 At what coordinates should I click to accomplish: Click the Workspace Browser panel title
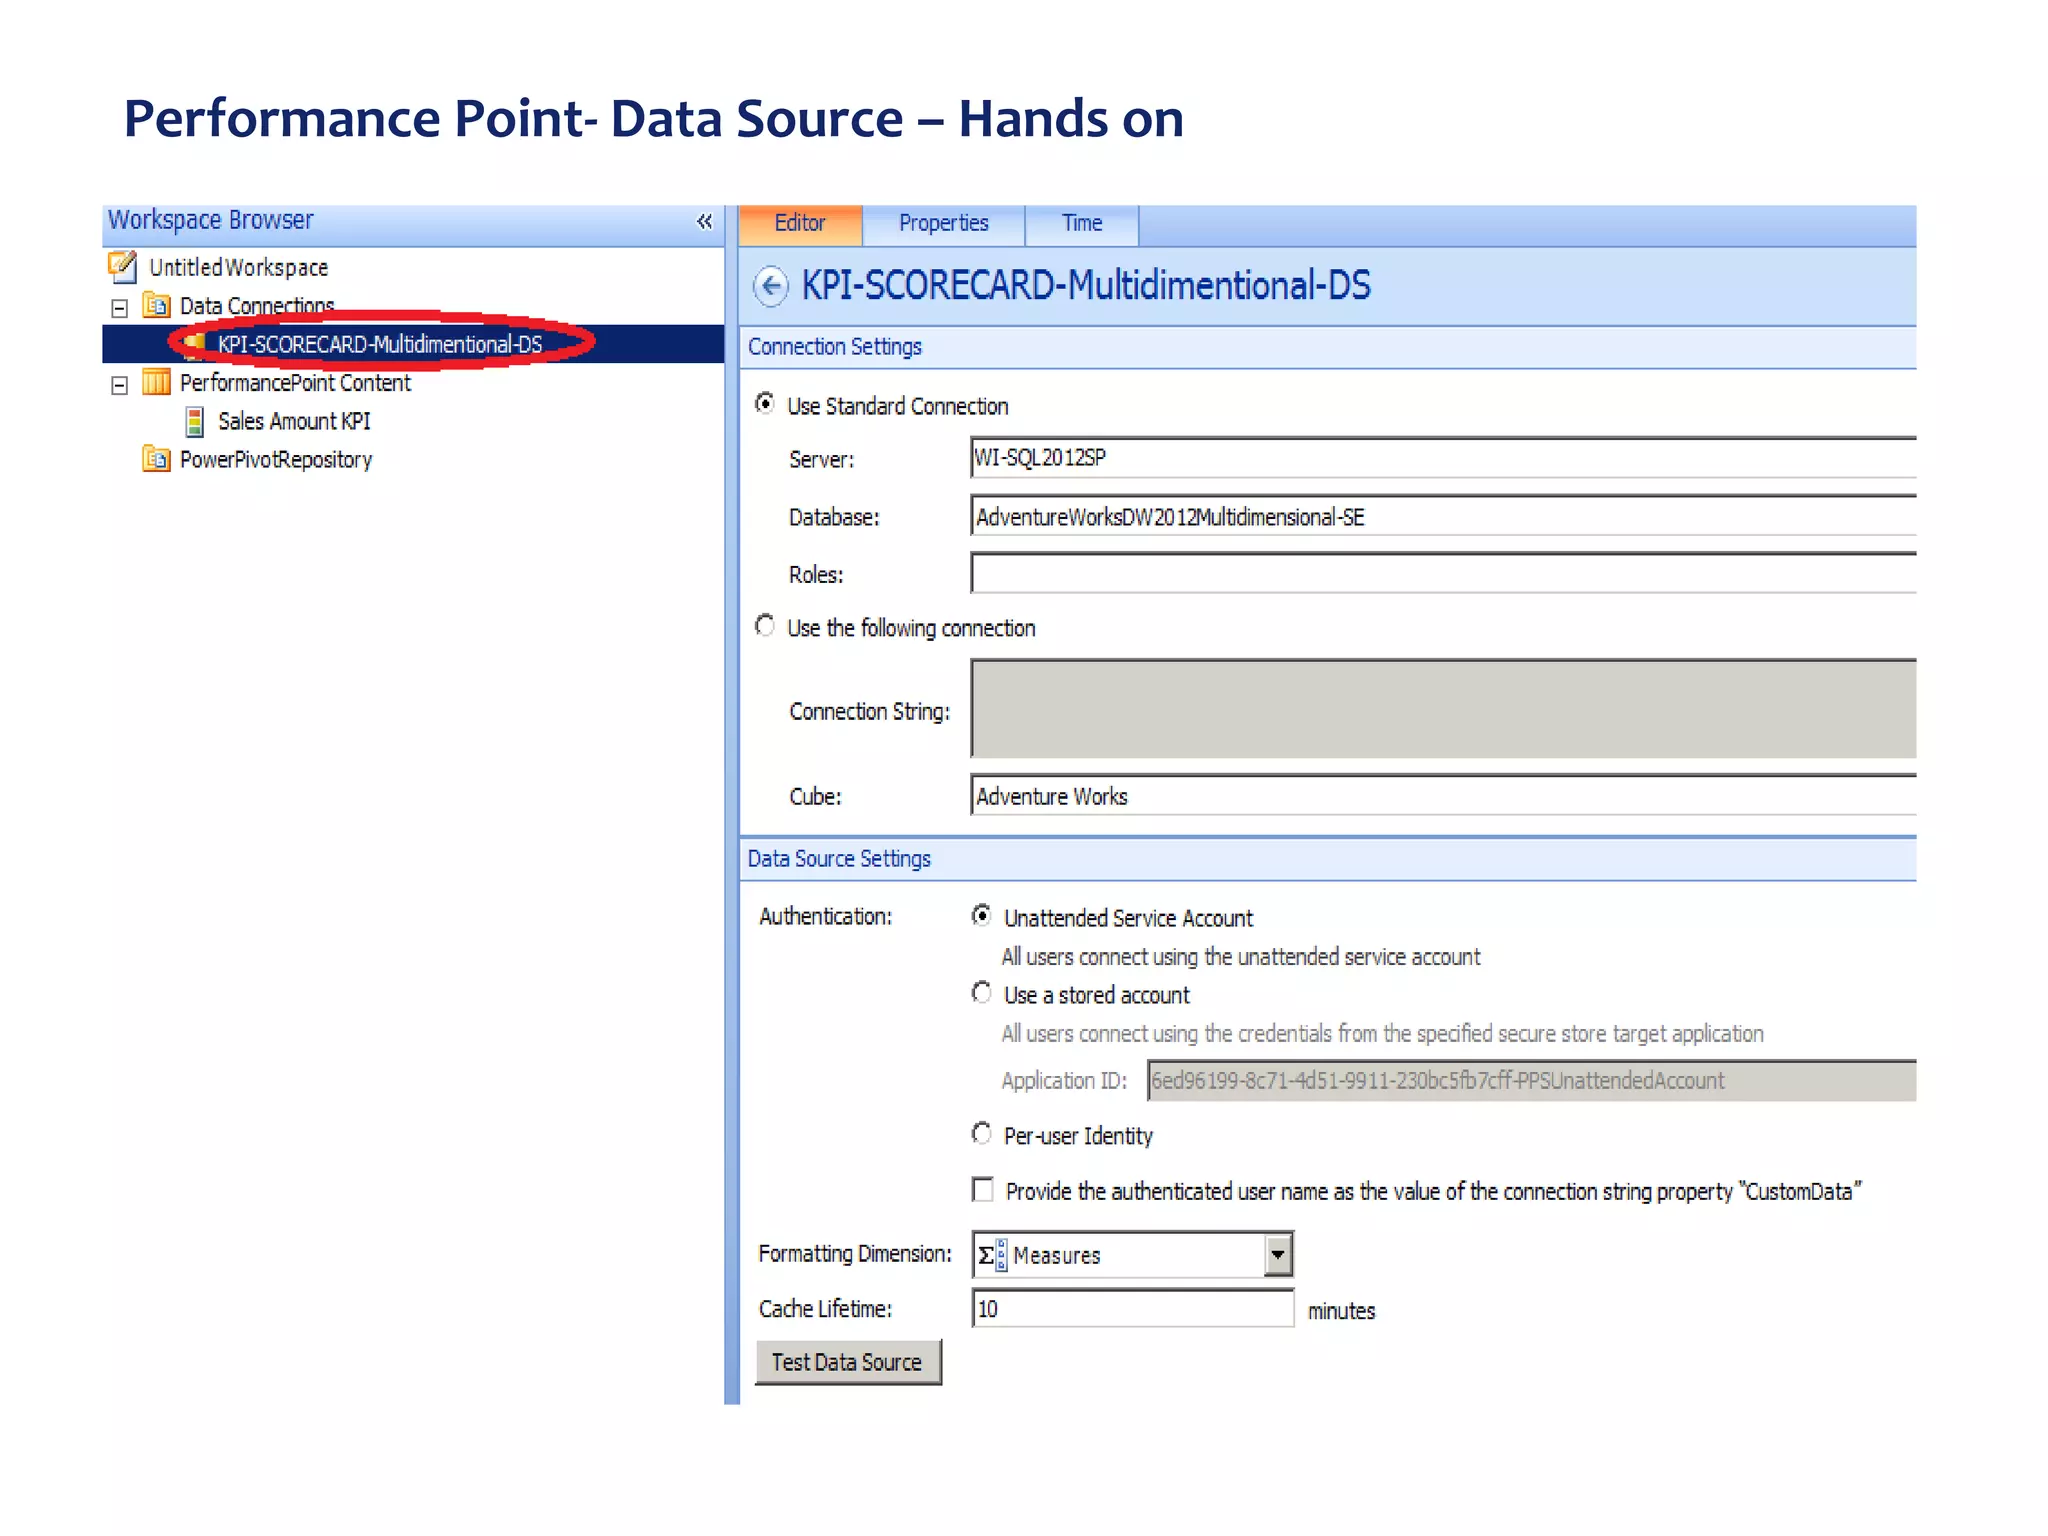click(x=210, y=220)
